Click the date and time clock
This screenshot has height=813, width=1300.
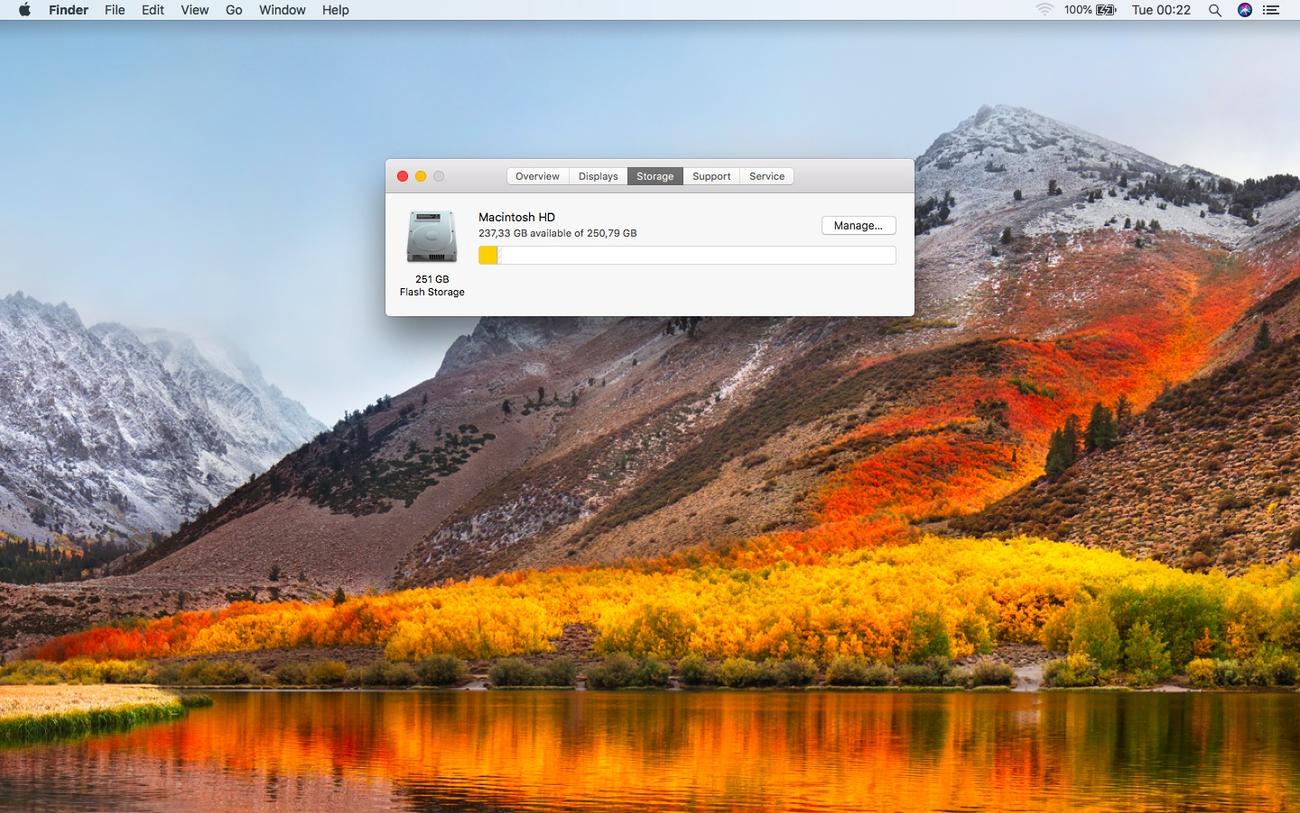coord(1160,10)
